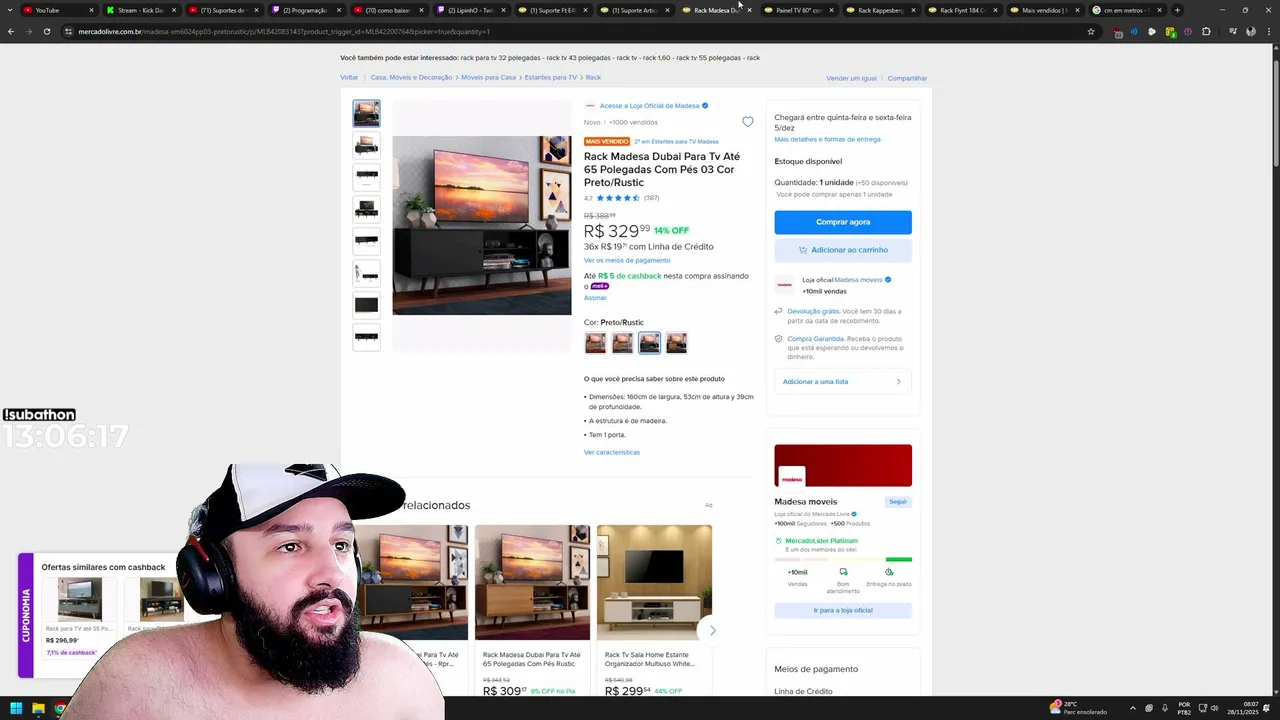Go back using browser back arrow
Image resolution: width=1280 pixels, height=720 pixels.
(x=11, y=31)
